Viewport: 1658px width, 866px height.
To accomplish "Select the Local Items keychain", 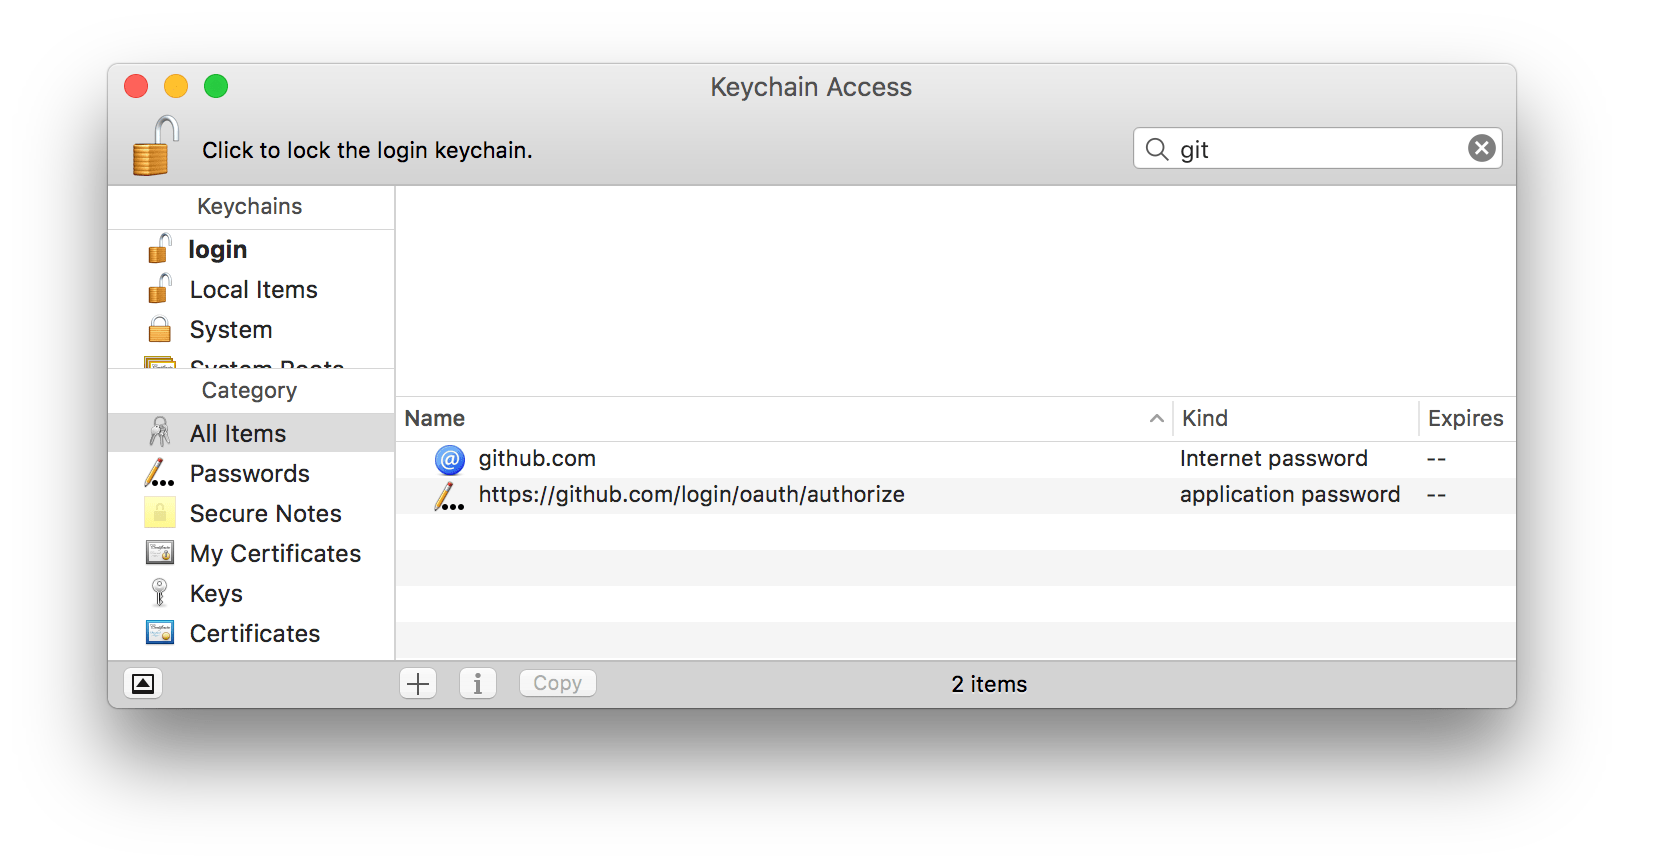I will pyautogui.click(x=253, y=290).
